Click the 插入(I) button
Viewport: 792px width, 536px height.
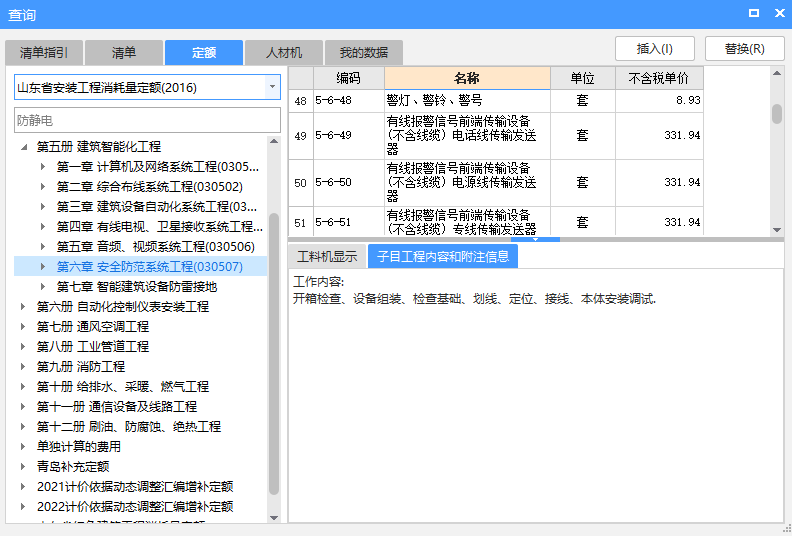click(655, 49)
